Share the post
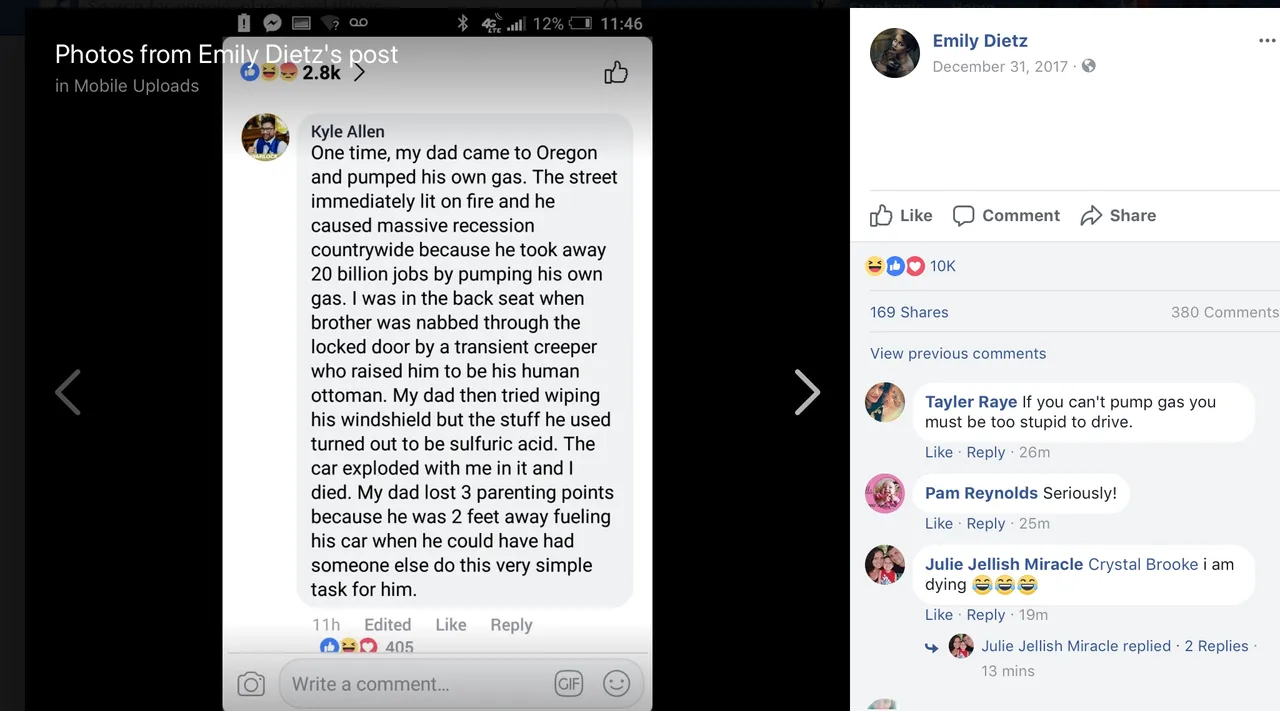The height and width of the screenshot is (711, 1280). point(1118,215)
